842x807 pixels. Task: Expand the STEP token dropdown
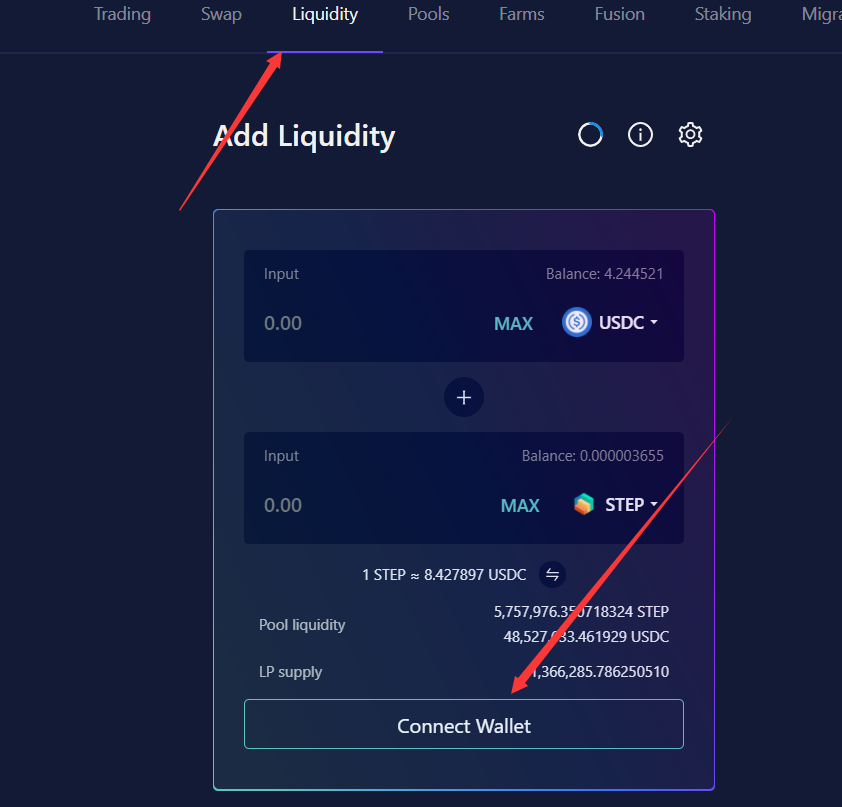click(x=632, y=504)
